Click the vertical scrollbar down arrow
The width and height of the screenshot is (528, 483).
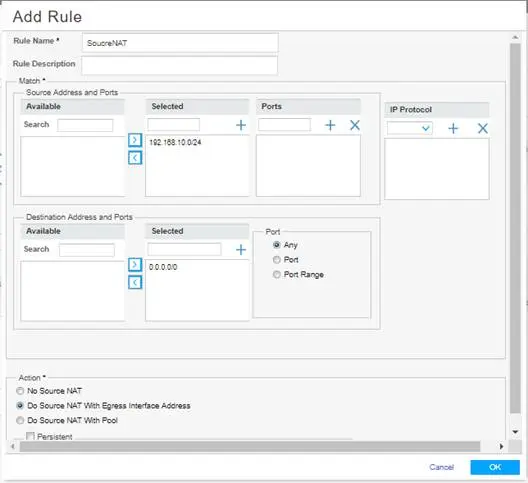(515, 432)
